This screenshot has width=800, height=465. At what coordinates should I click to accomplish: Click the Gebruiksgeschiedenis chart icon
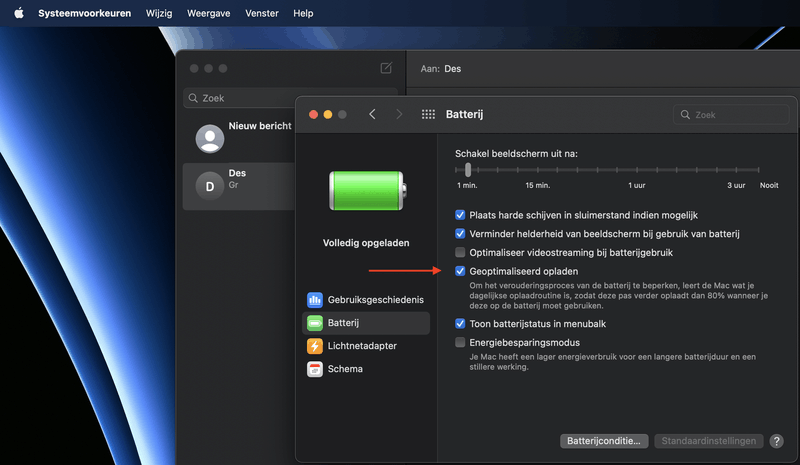[x=315, y=300]
